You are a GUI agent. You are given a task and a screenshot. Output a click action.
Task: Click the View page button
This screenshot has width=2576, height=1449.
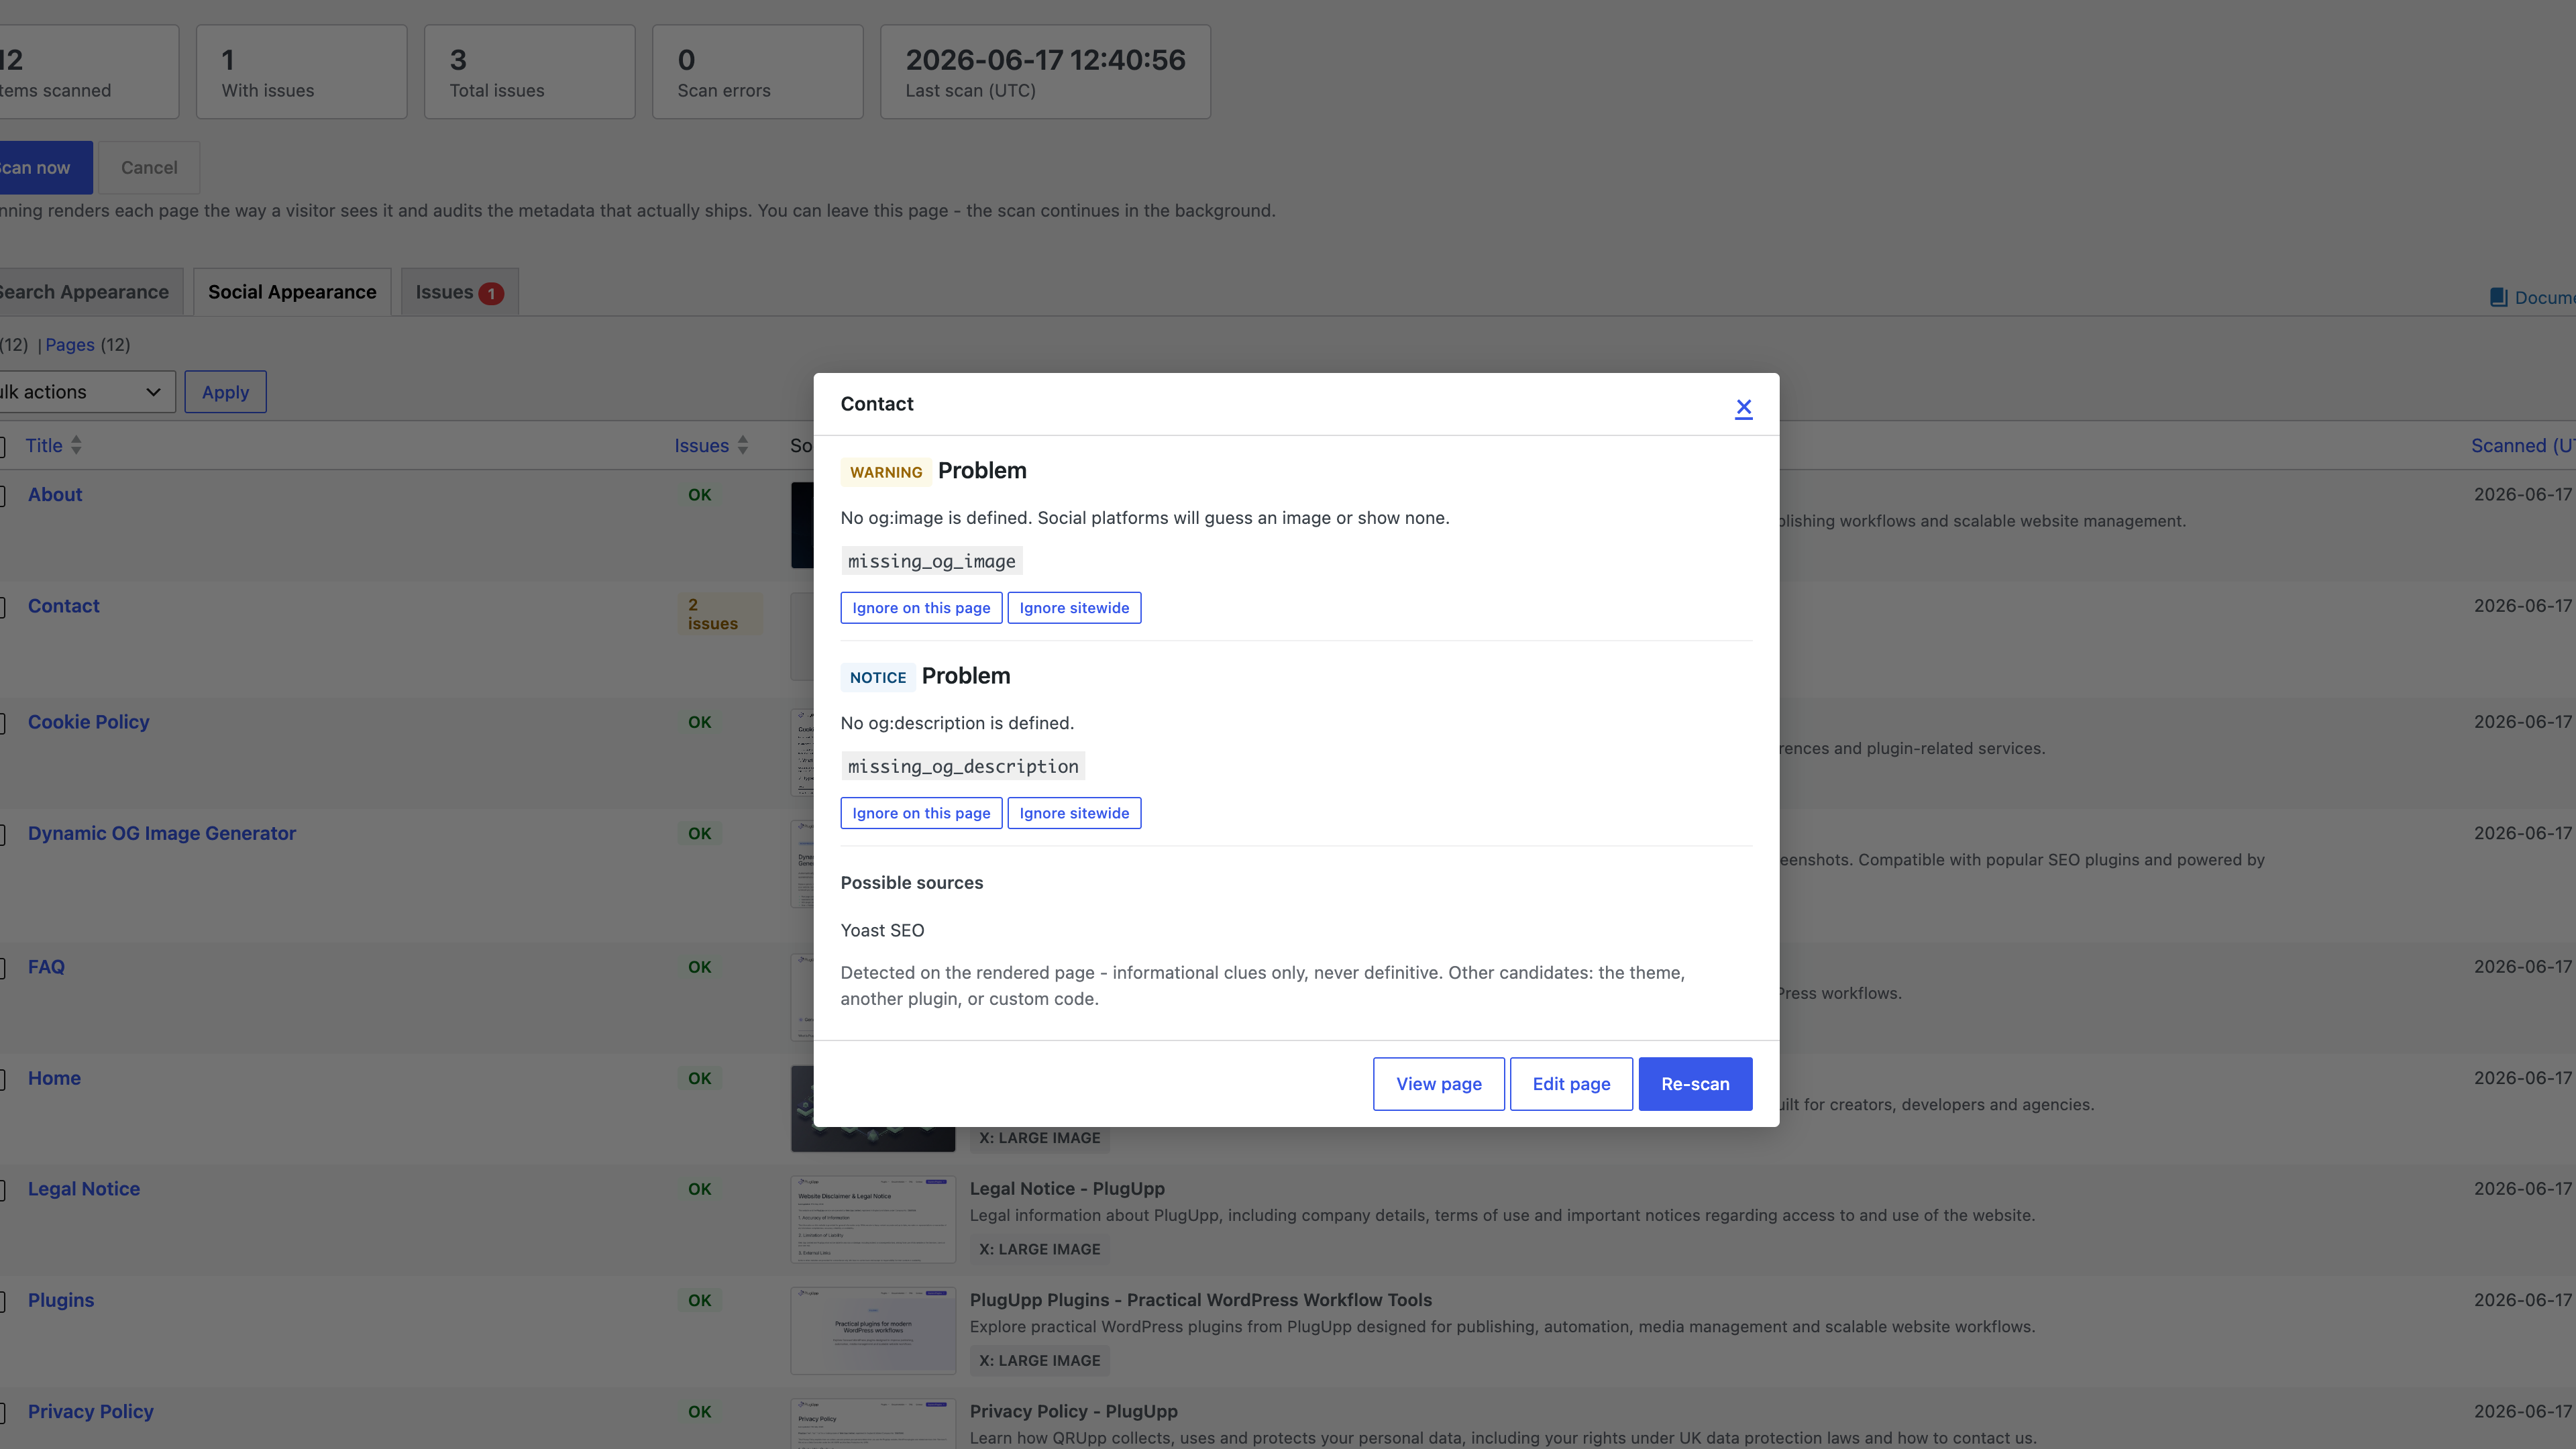tap(1438, 1084)
